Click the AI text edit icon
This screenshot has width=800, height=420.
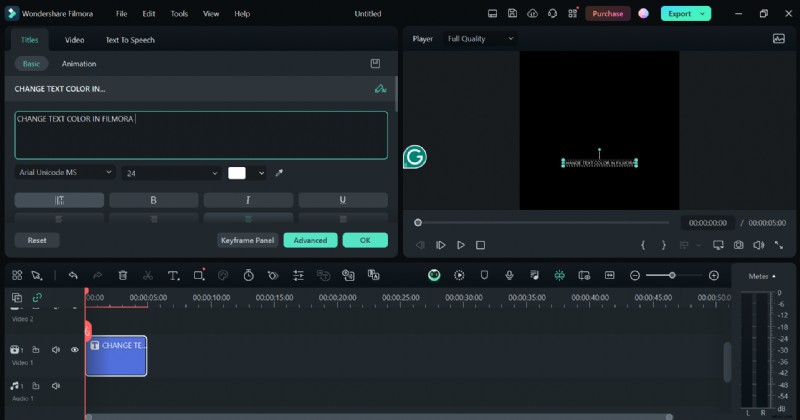pos(380,89)
